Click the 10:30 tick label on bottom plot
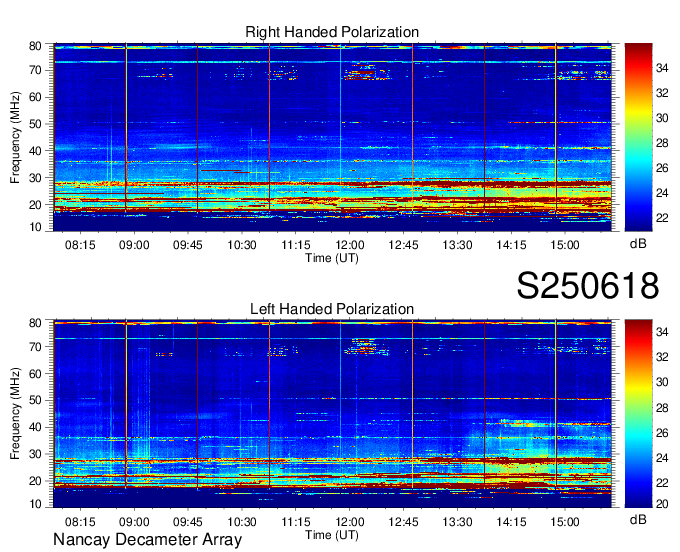Image resolution: width=680 pixels, height=552 pixels. [242, 522]
